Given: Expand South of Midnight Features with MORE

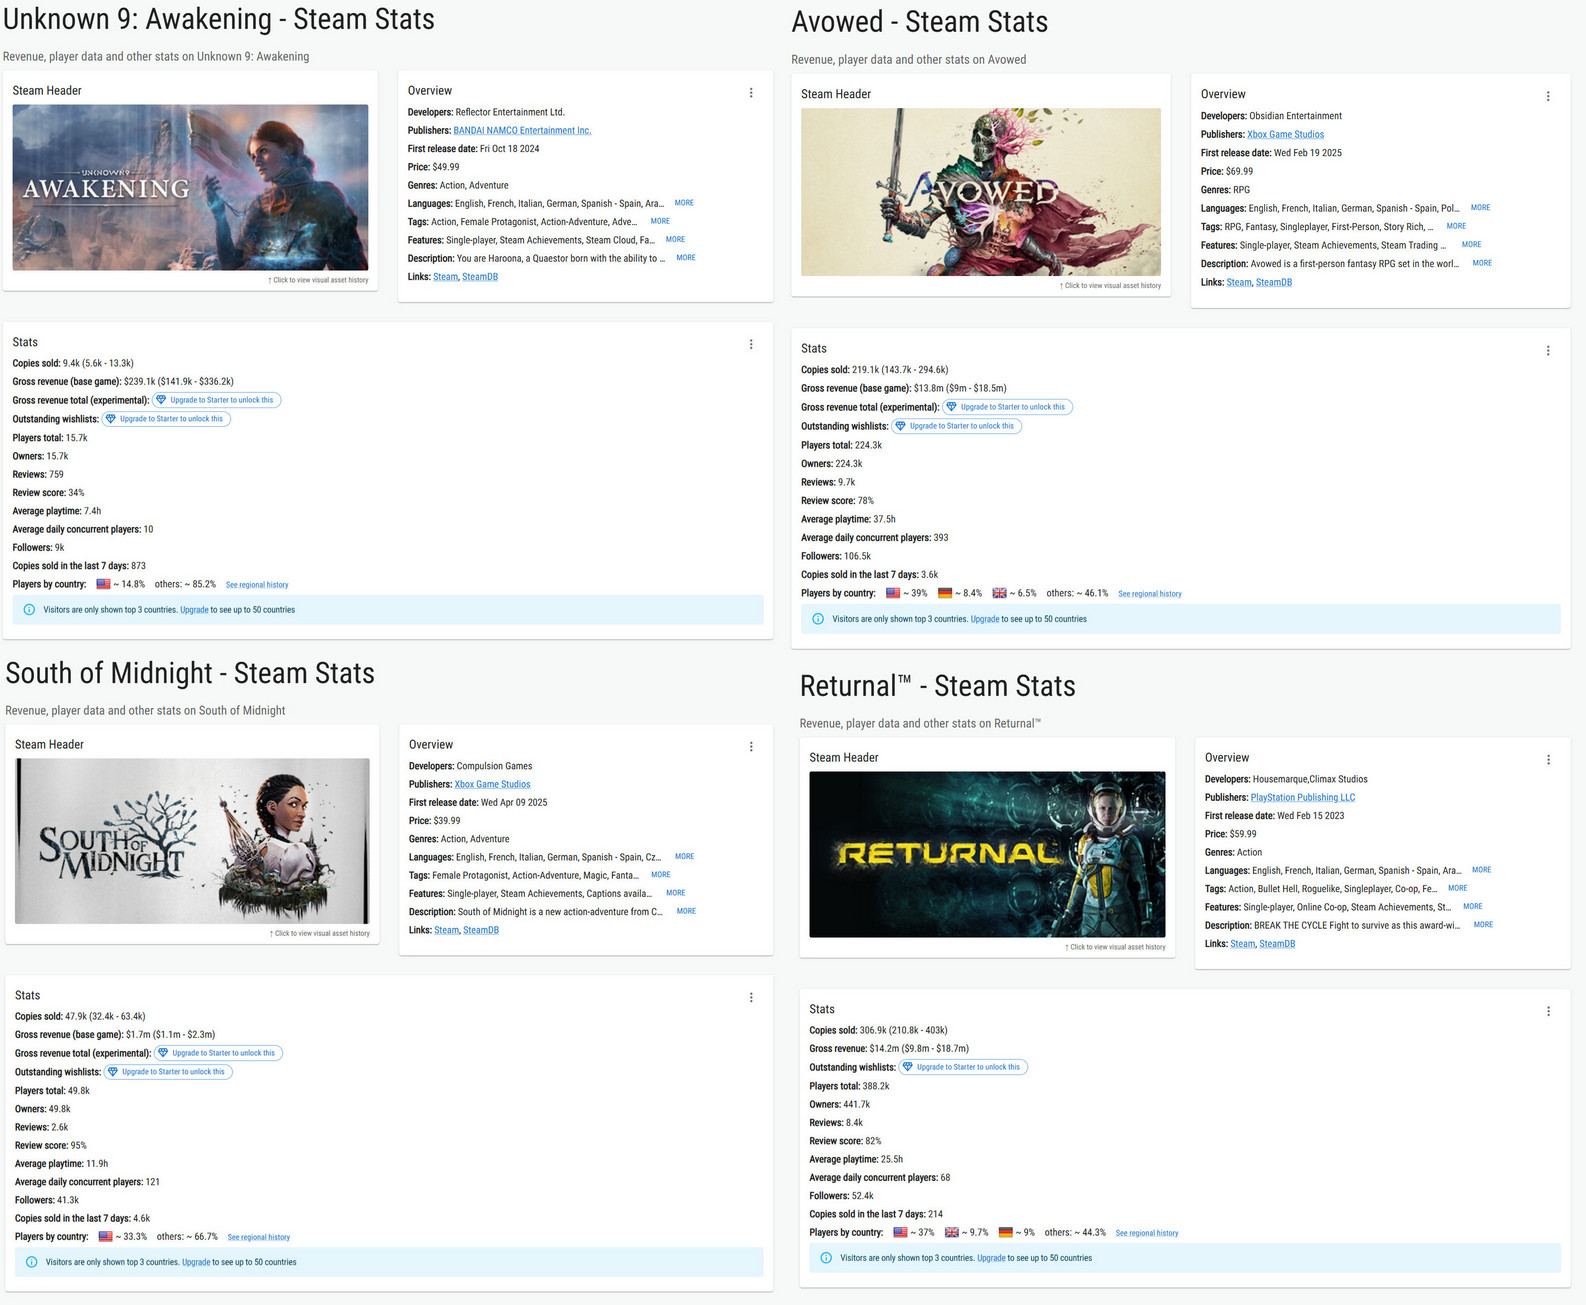Looking at the screenshot, I should pos(676,893).
